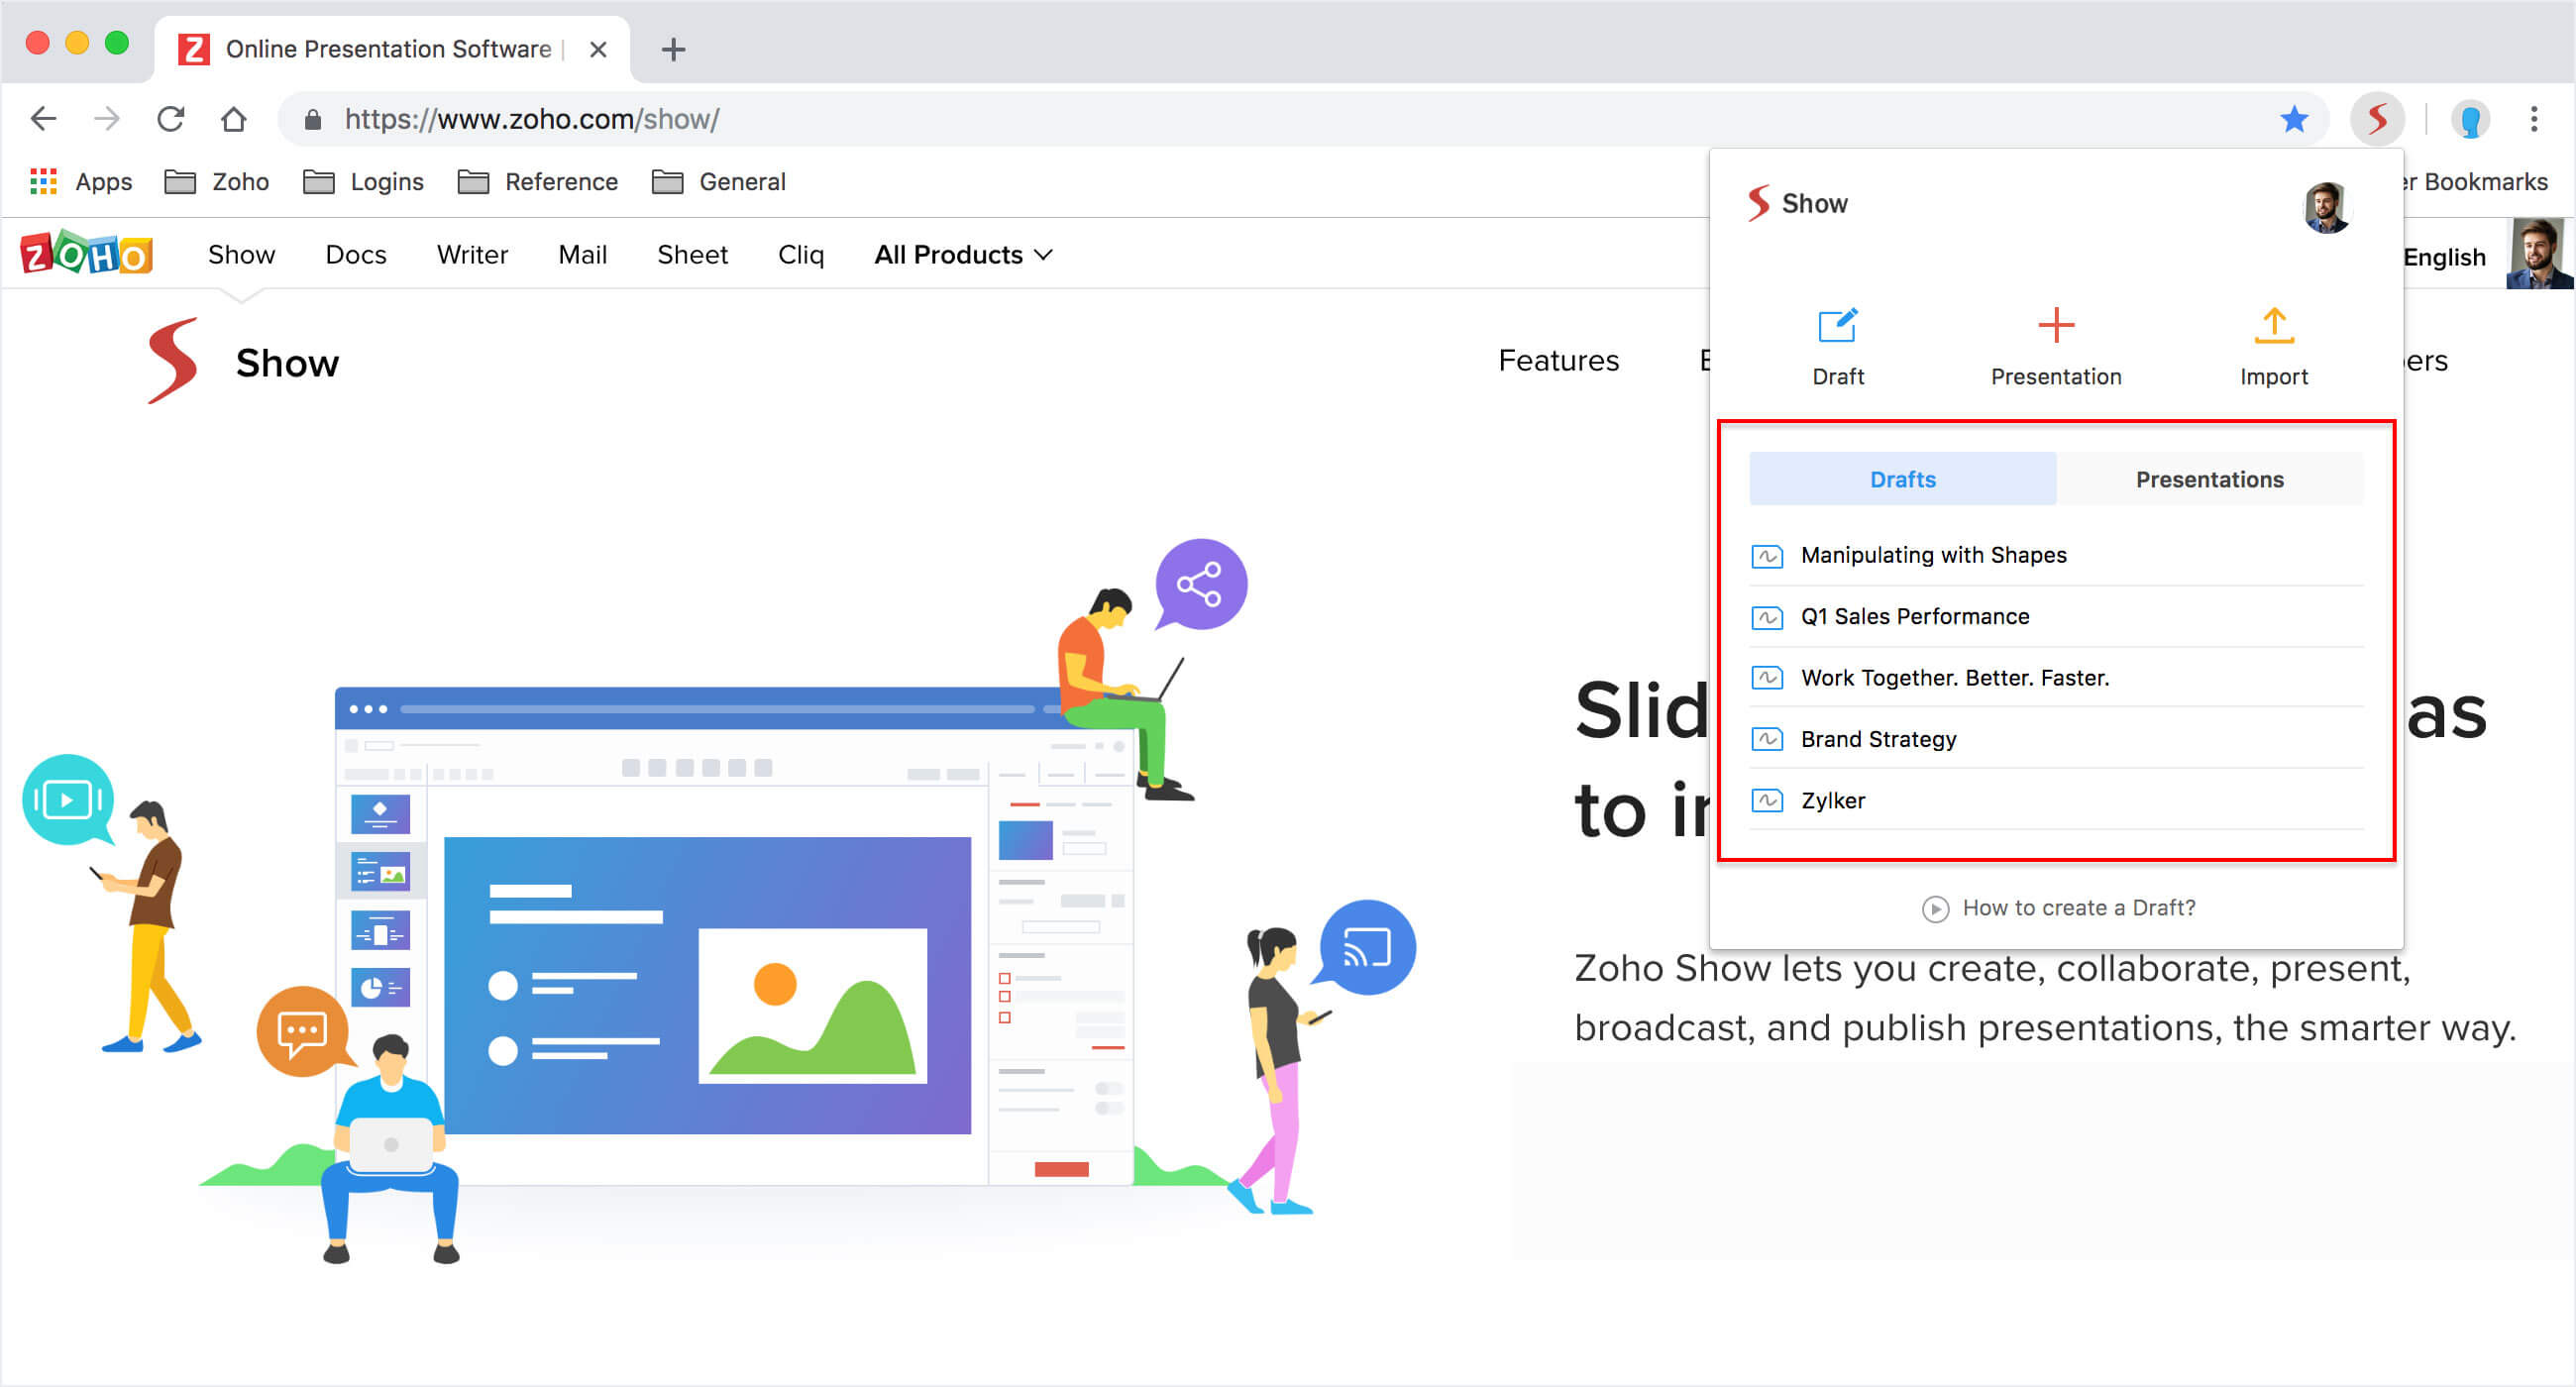Expand the All Products dropdown
This screenshot has height=1387, width=2576.
[x=963, y=255]
